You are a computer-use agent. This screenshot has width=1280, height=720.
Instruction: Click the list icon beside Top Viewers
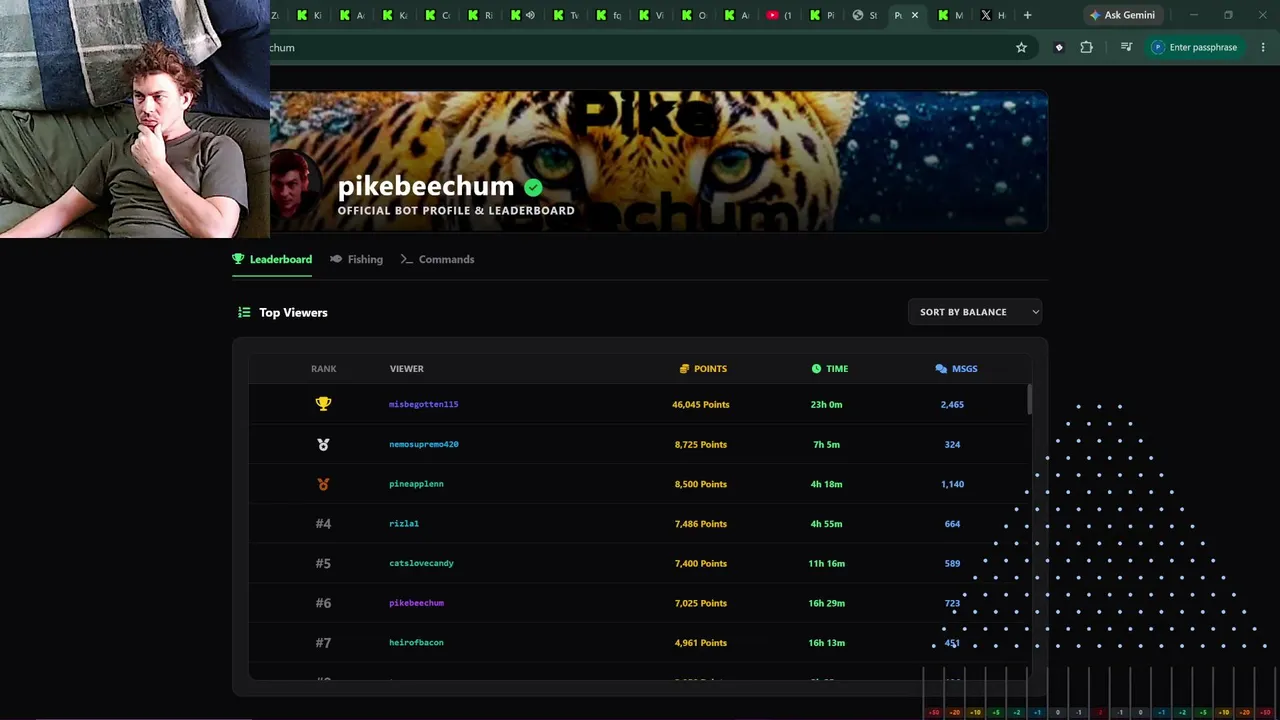point(244,312)
